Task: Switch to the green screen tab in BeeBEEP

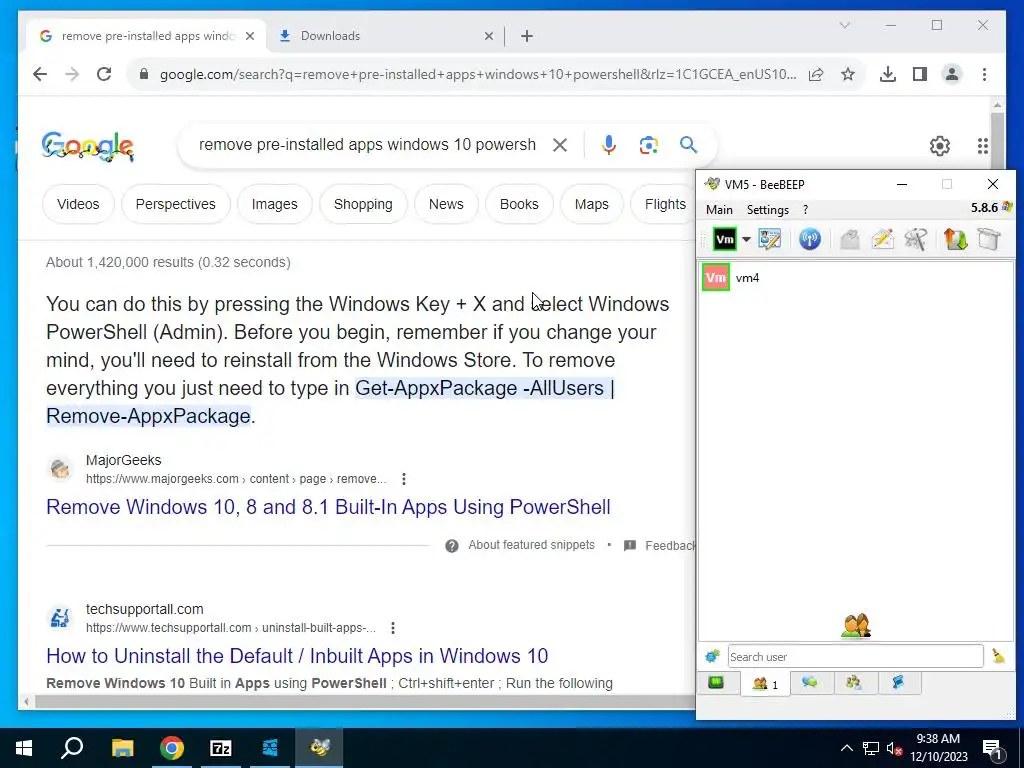Action: [x=716, y=683]
